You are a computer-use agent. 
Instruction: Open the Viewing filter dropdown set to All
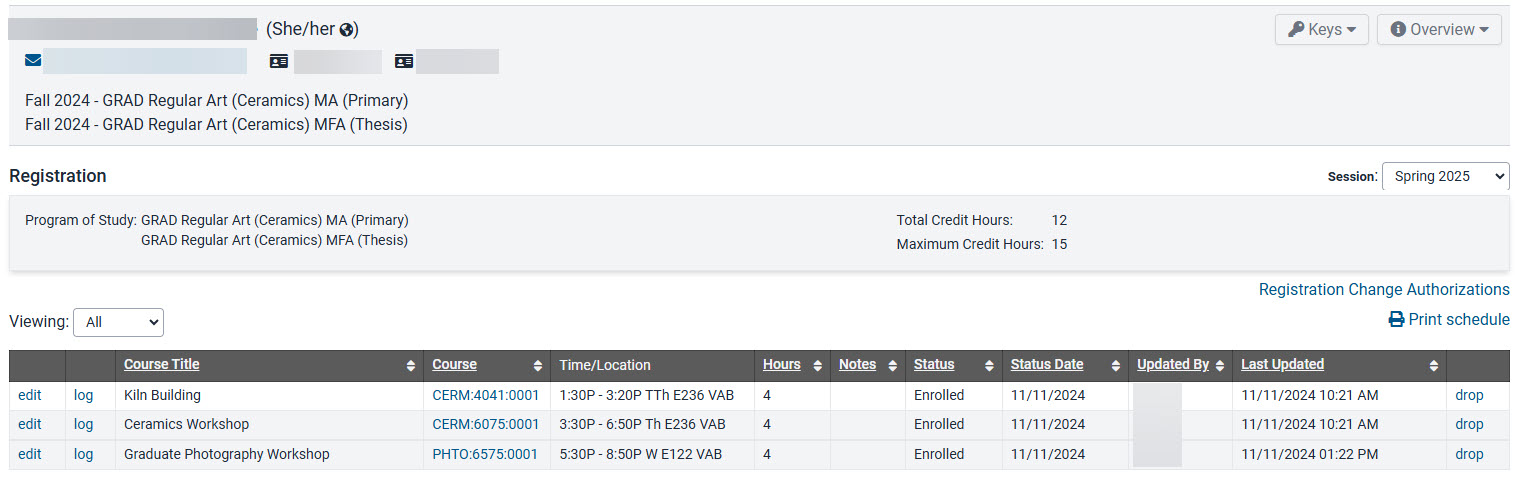[118, 322]
